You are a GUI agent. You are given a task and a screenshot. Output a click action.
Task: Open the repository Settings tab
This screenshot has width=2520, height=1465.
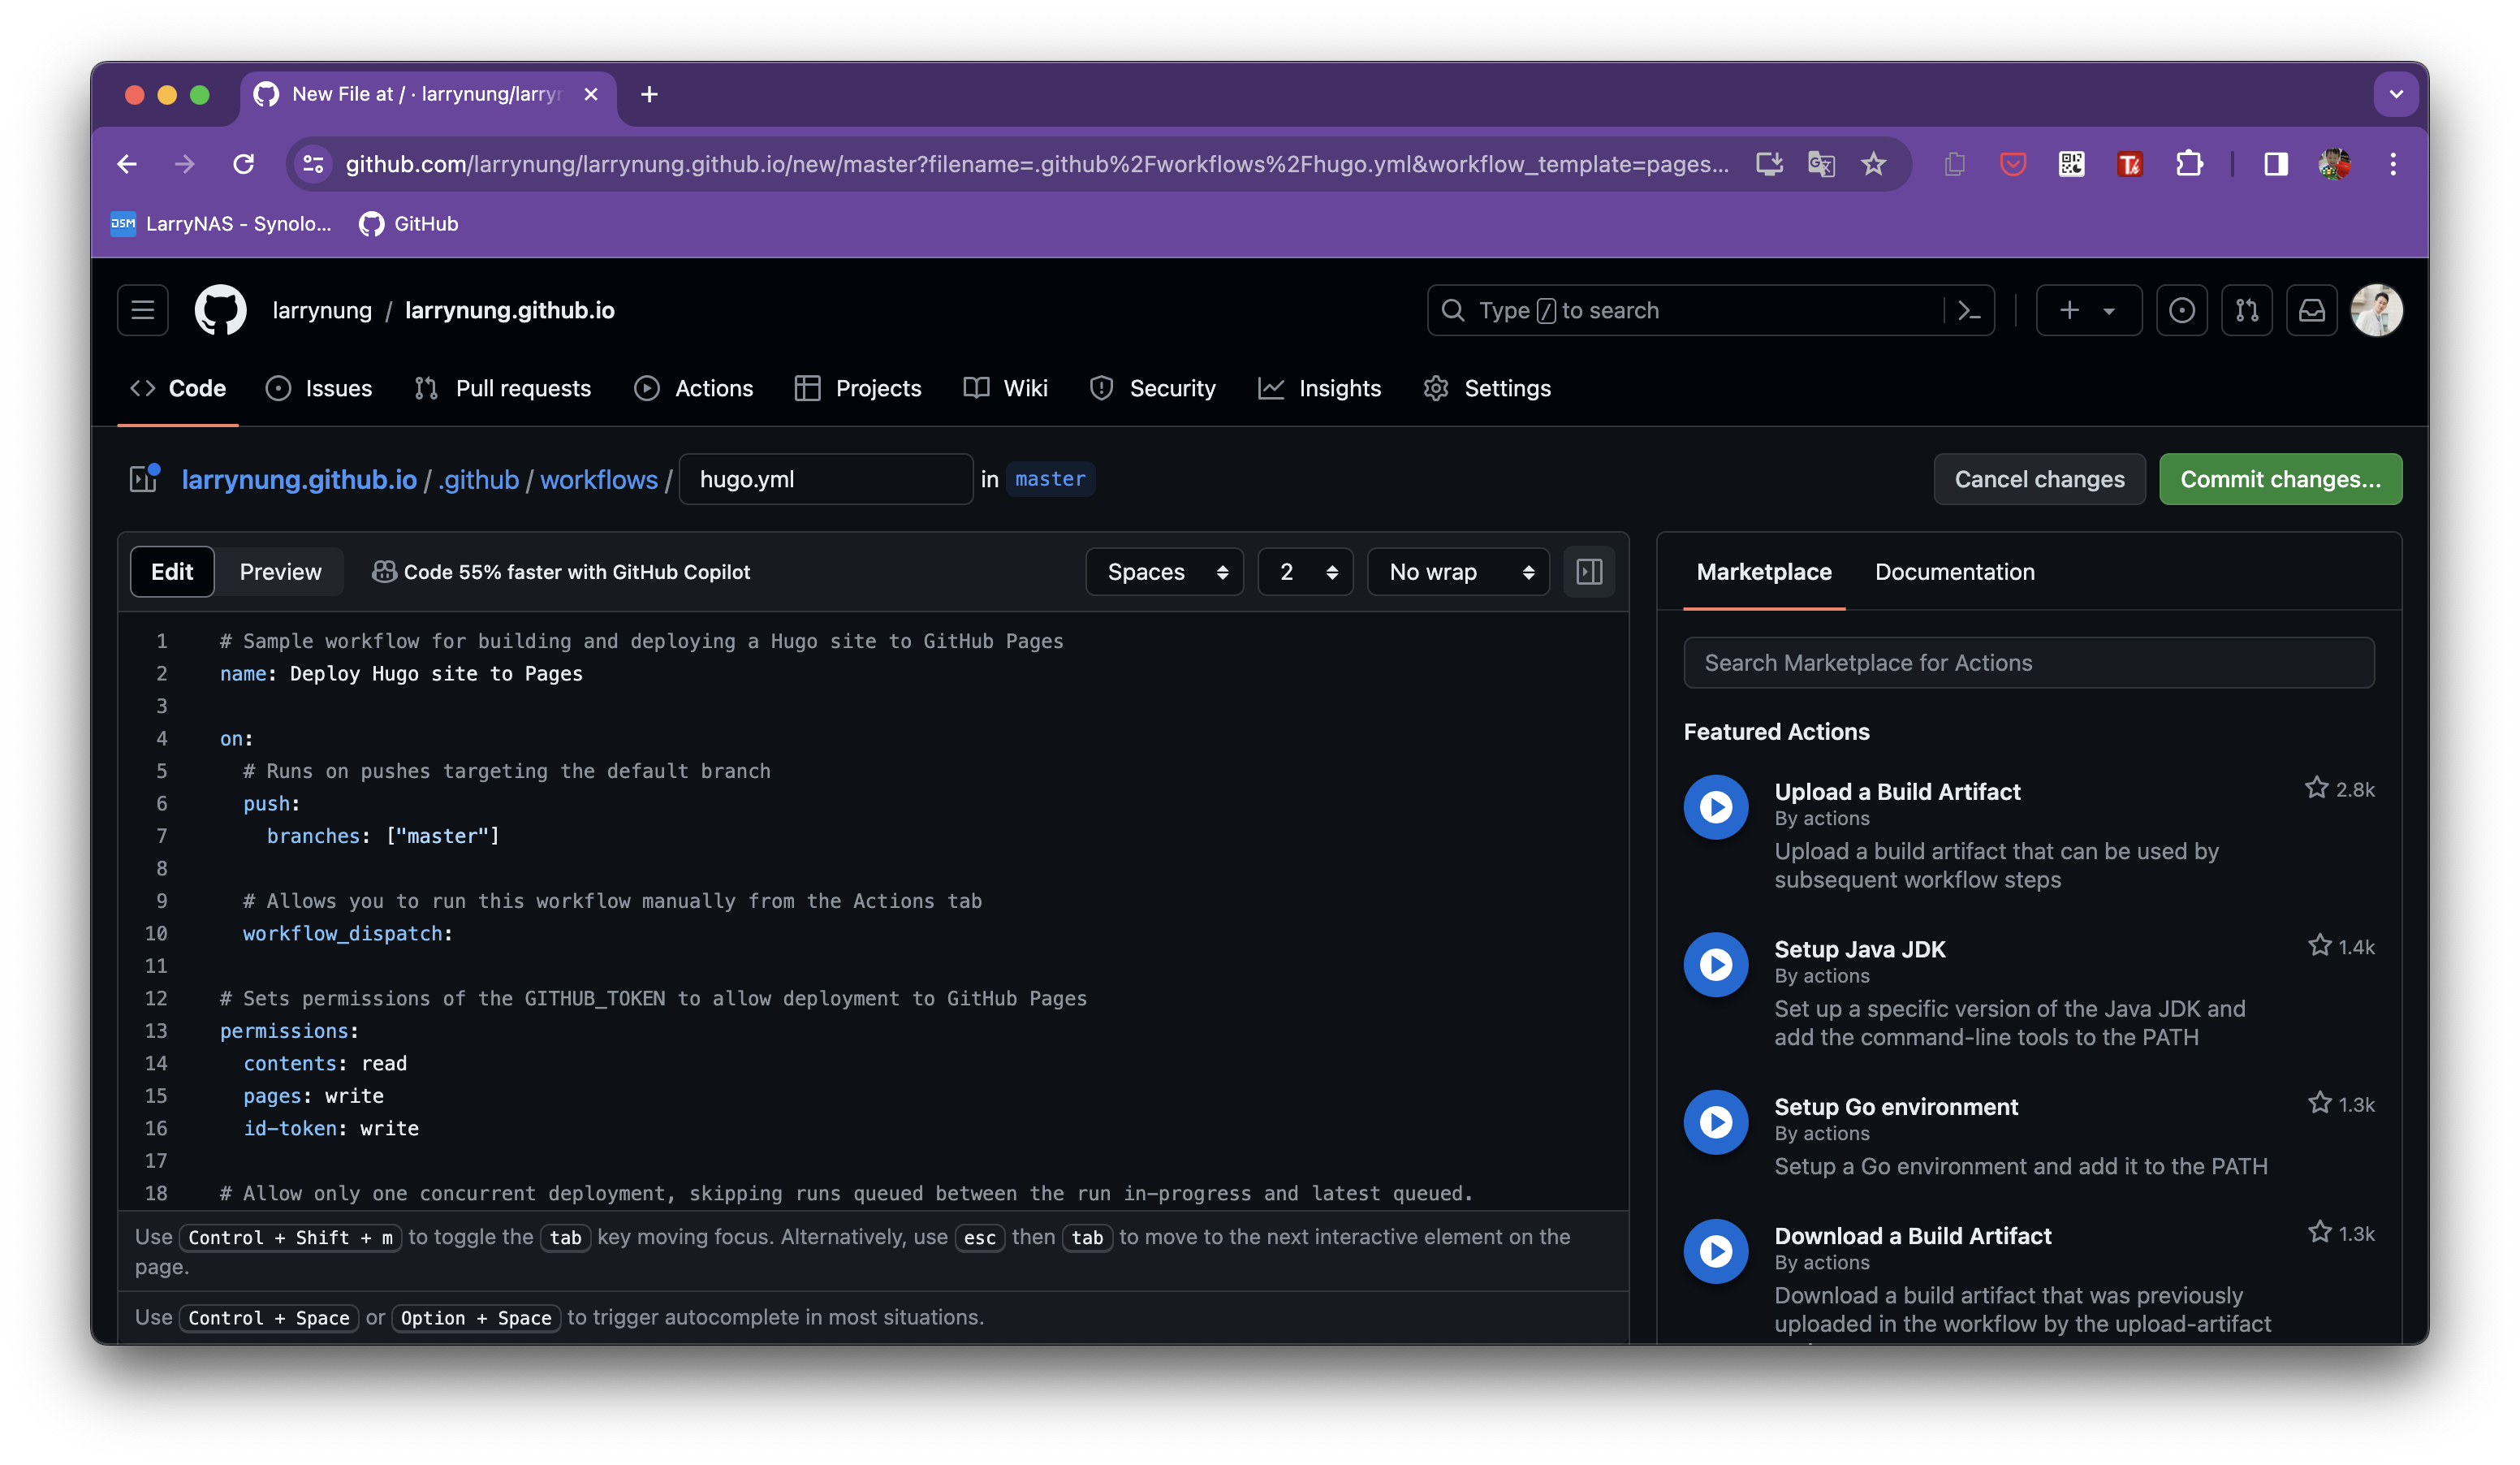1487,388
